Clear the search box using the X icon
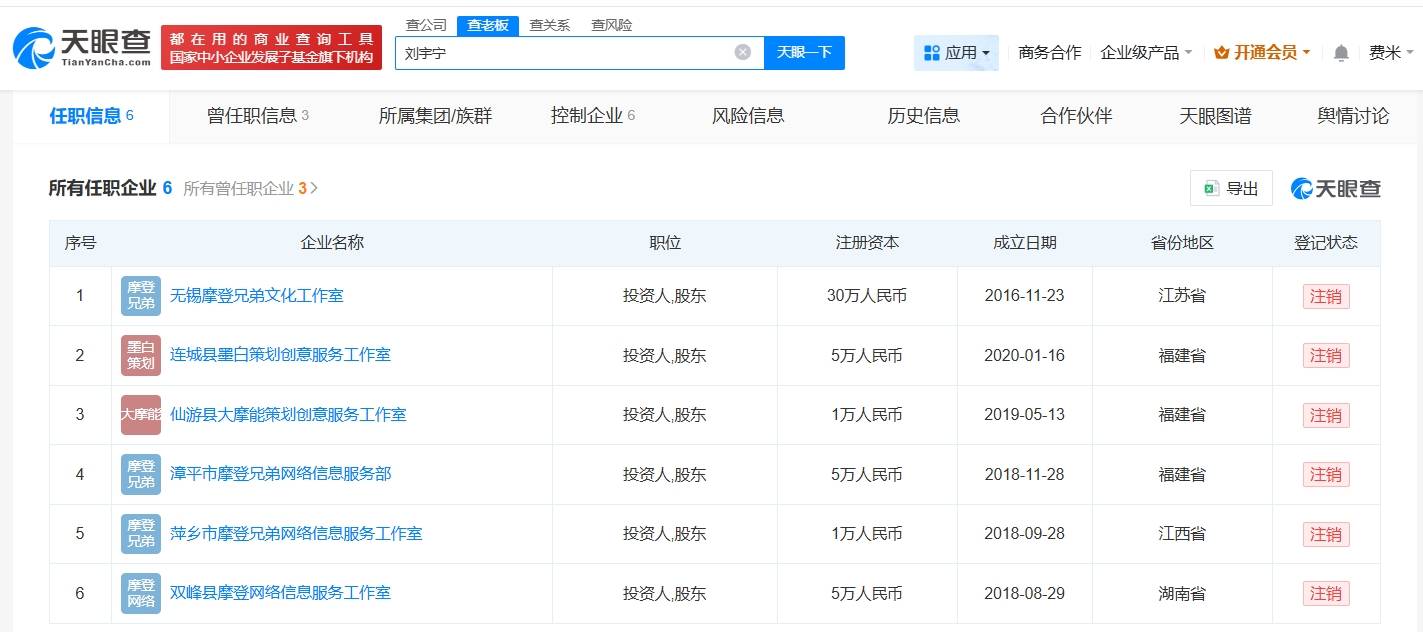This screenshot has height=632, width=1423. click(x=742, y=52)
